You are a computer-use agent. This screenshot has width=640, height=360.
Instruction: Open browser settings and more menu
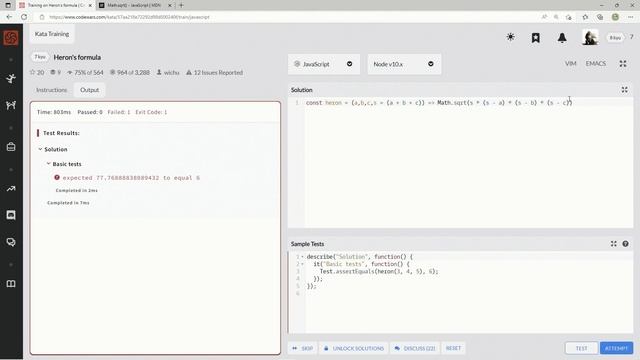point(631,17)
